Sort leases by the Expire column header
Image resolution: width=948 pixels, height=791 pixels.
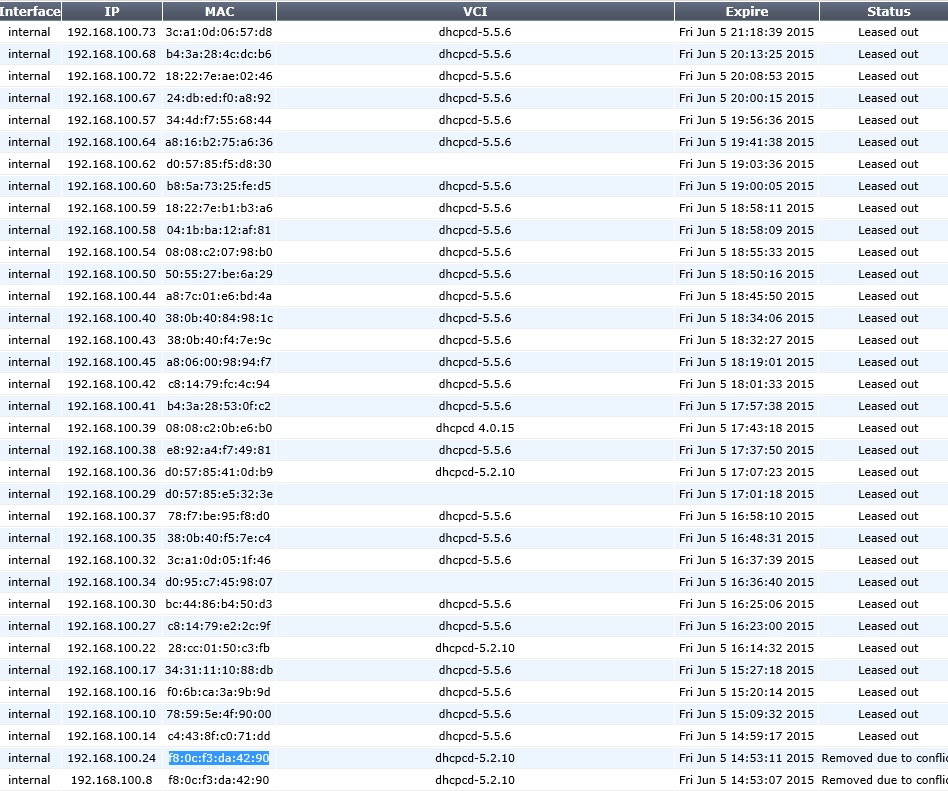[747, 11]
